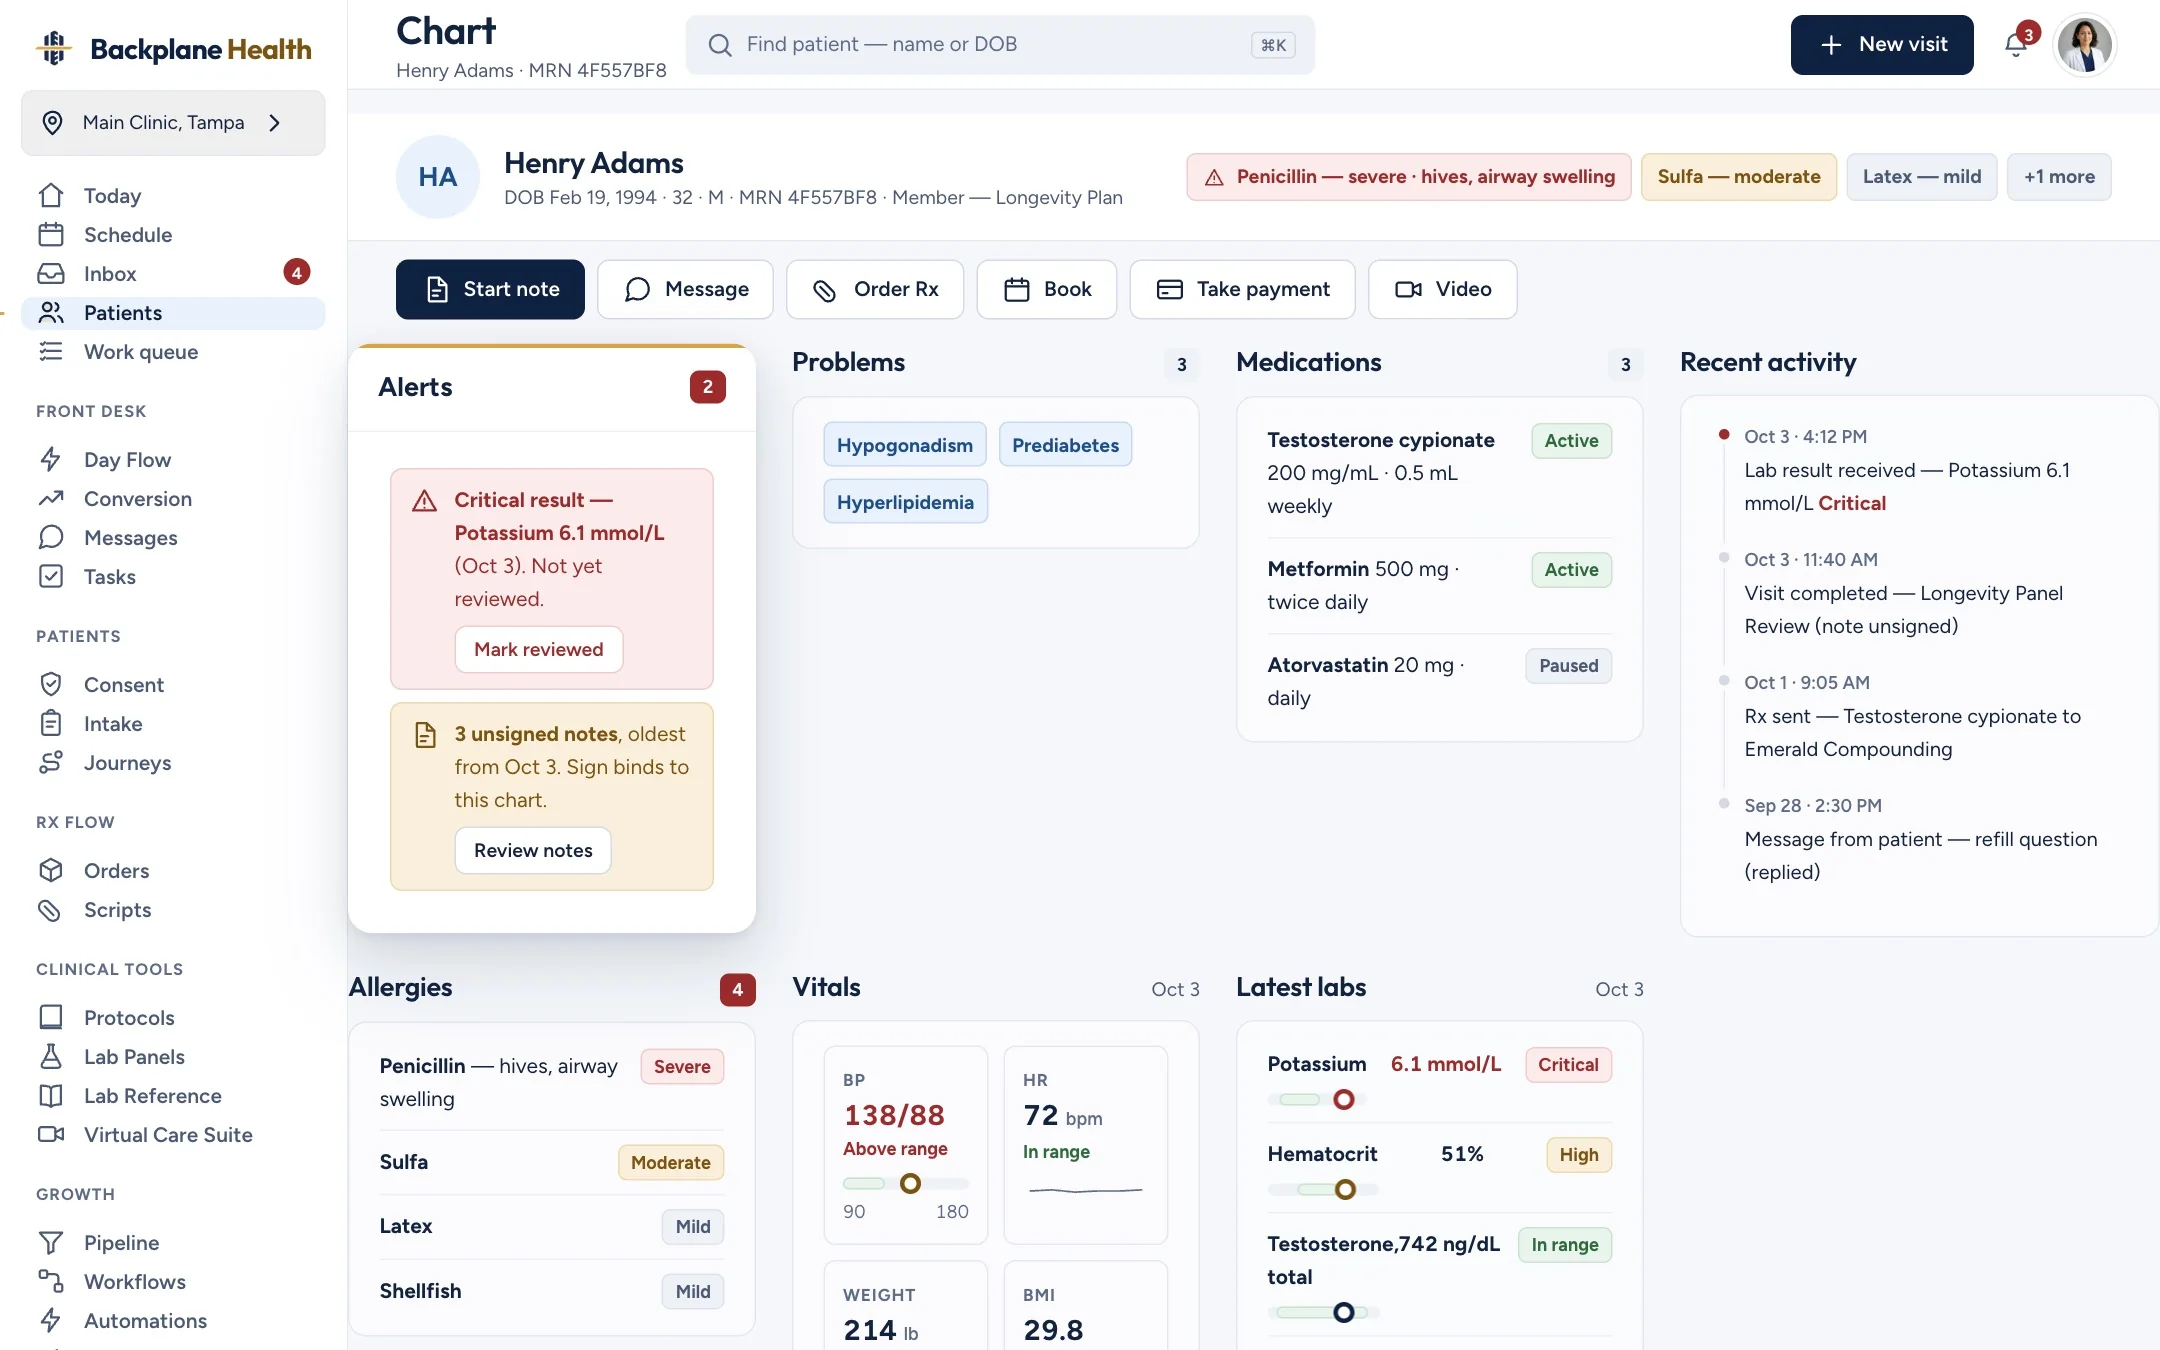The height and width of the screenshot is (1350, 2160).
Task: Click the Alerts count badge
Action: click(x=707, y=387)
